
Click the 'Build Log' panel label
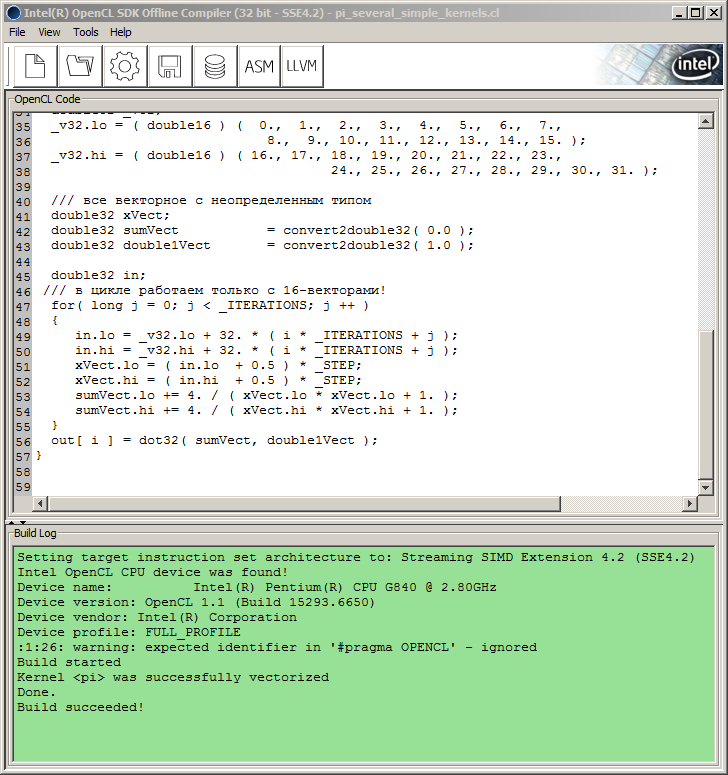pyautogui.click(x=35, y=533)
